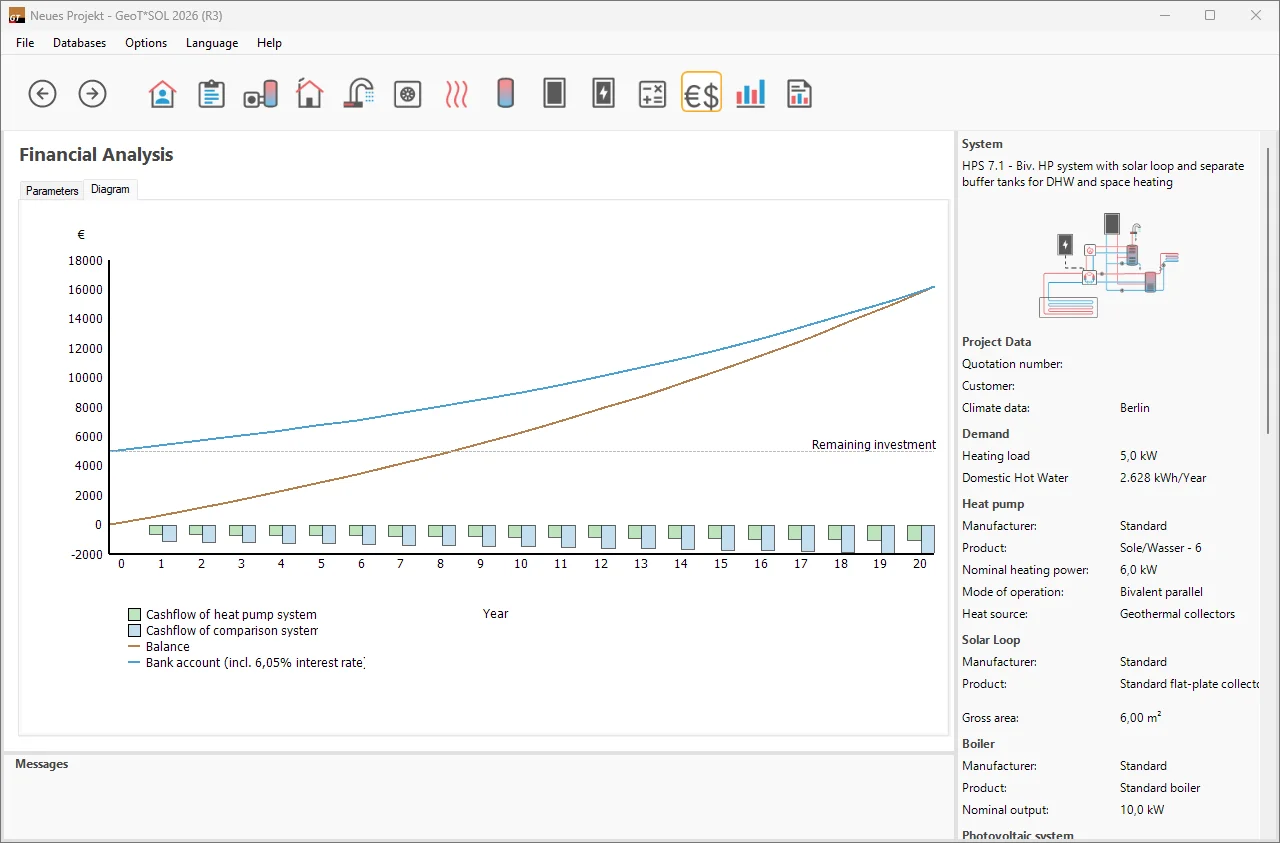Open the domestic hot water tap icon
Viewport: 1280px width, 843px height.
(359, 94)
